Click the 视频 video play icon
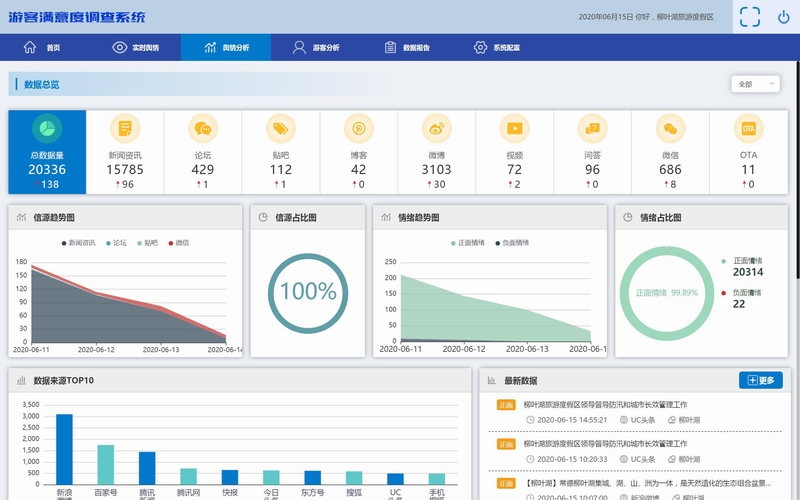The height and width of the screenshot is (500, 800). tap(514, 128)
